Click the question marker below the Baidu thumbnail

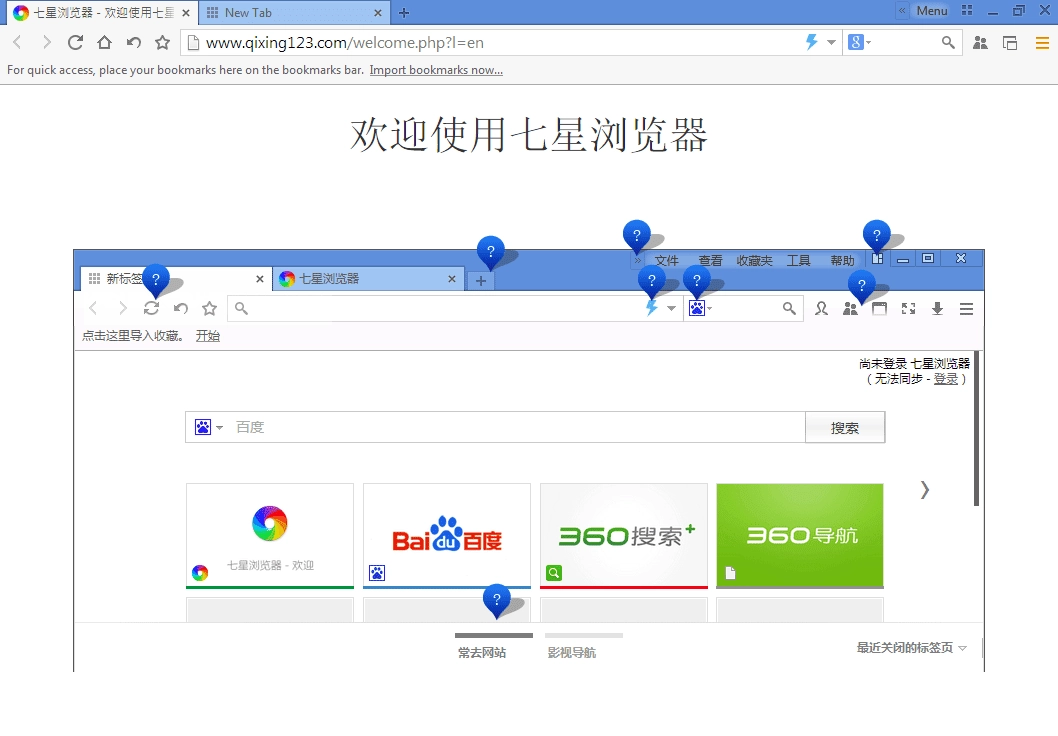[x=497, y=600]
